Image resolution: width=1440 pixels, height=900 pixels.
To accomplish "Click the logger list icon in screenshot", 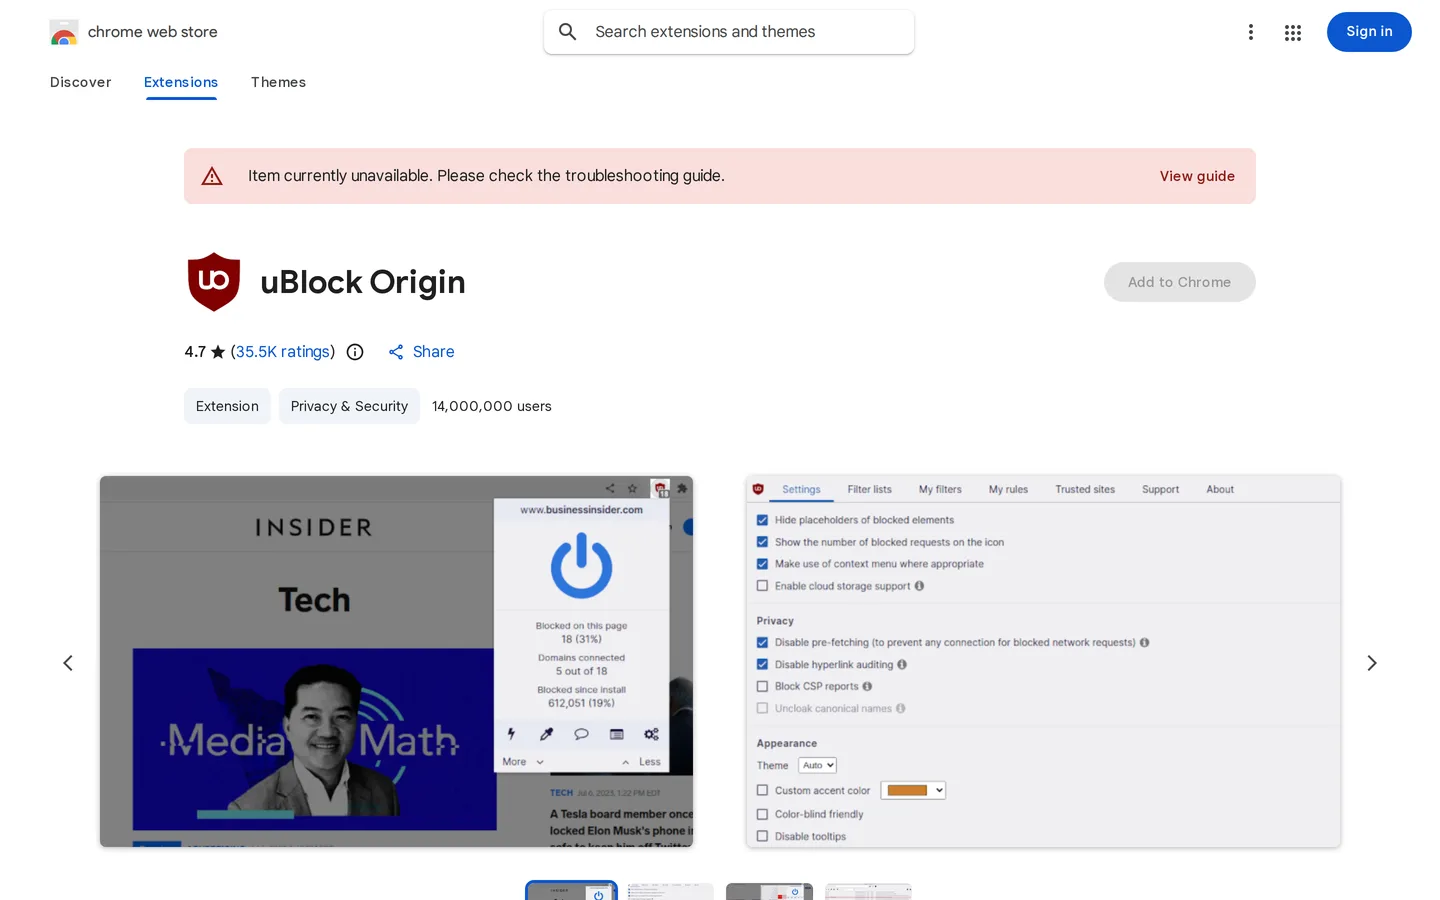I will pos(616,734).
